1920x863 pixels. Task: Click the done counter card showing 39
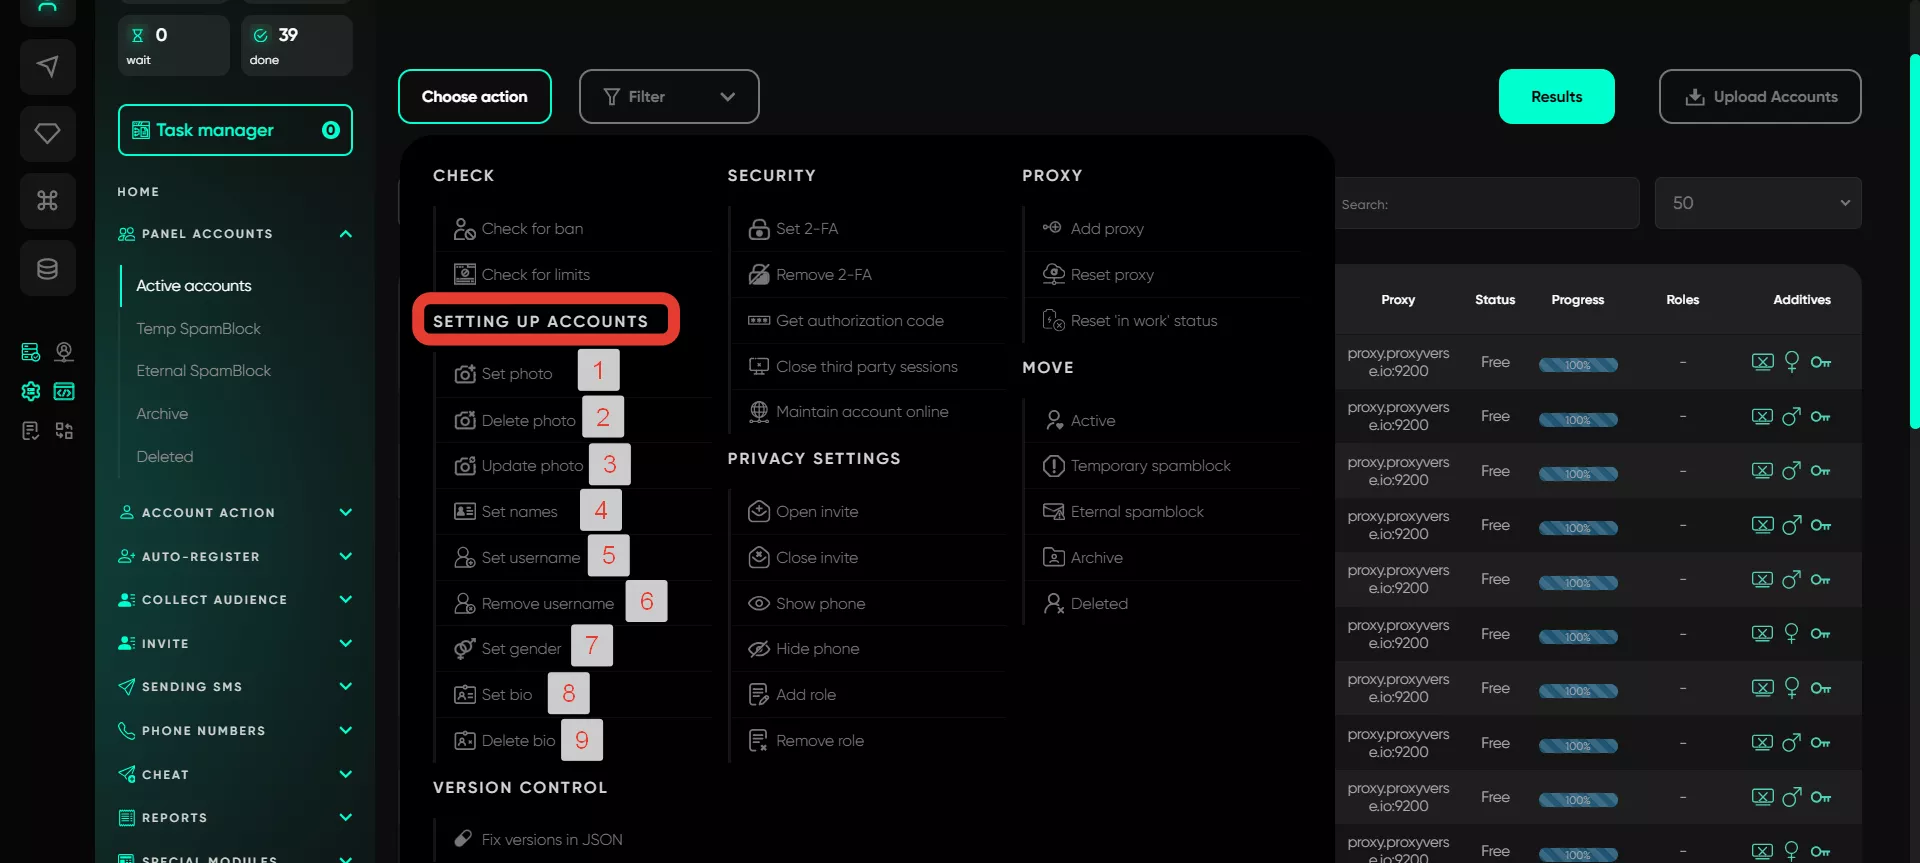[296, 45]
